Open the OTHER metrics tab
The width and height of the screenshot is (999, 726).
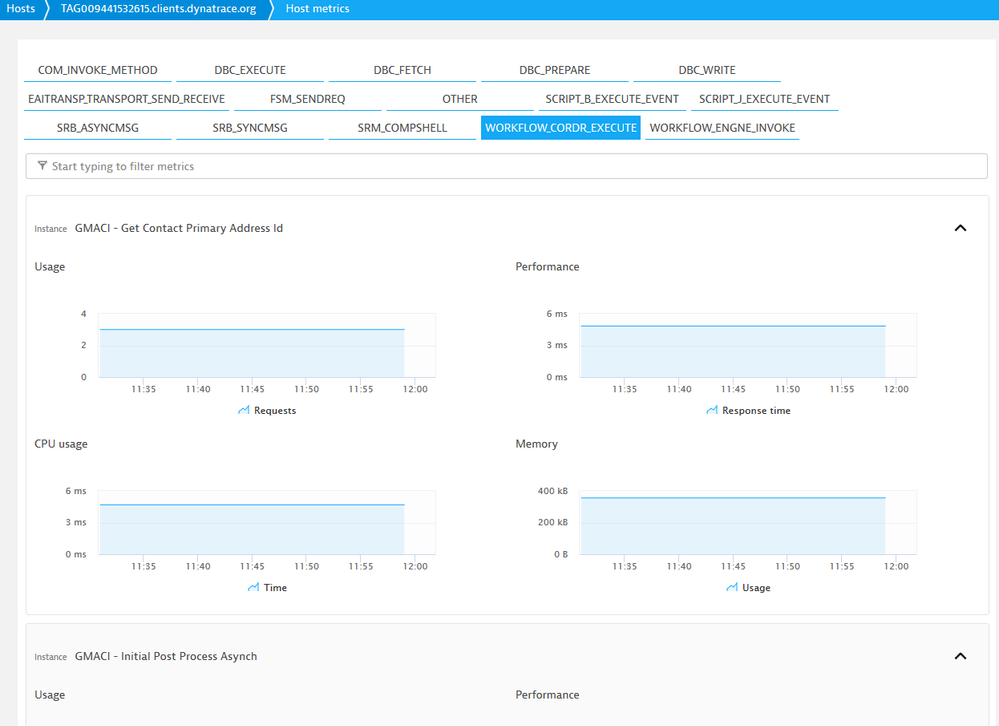coord(460,99)
